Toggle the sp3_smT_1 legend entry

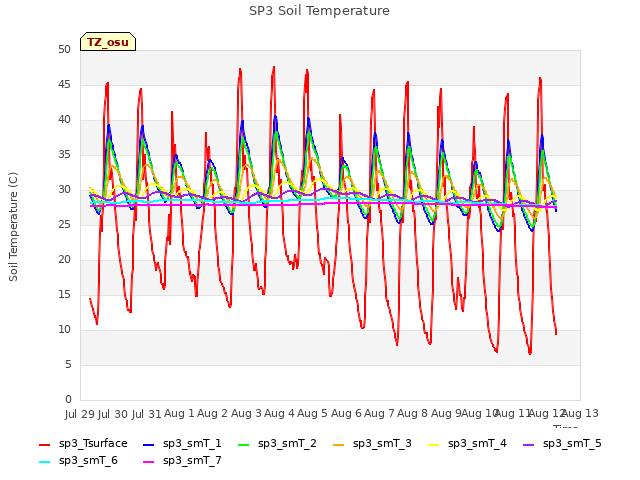tap(182, 443)
